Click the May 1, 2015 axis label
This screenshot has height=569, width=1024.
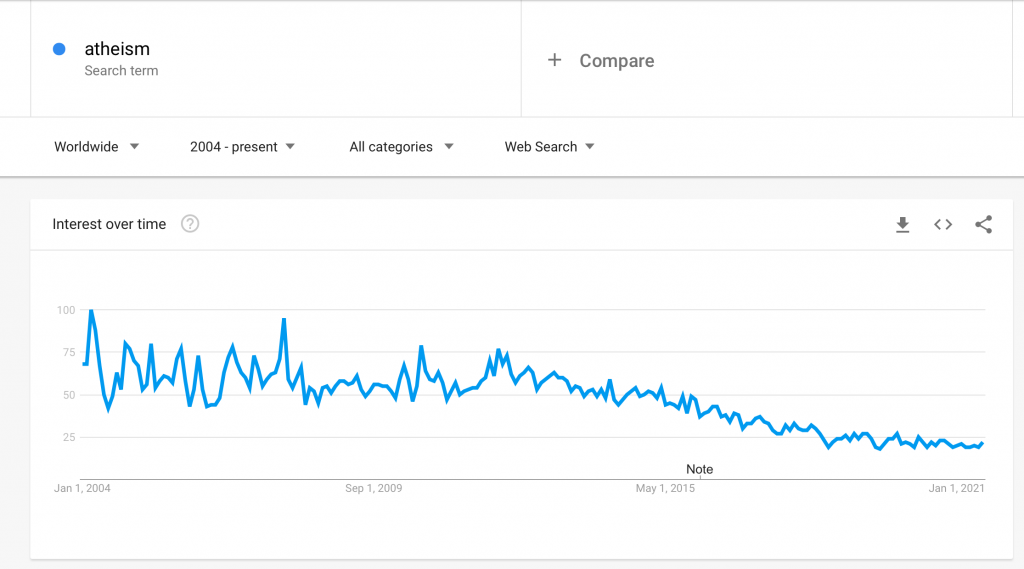coord(665,489)
